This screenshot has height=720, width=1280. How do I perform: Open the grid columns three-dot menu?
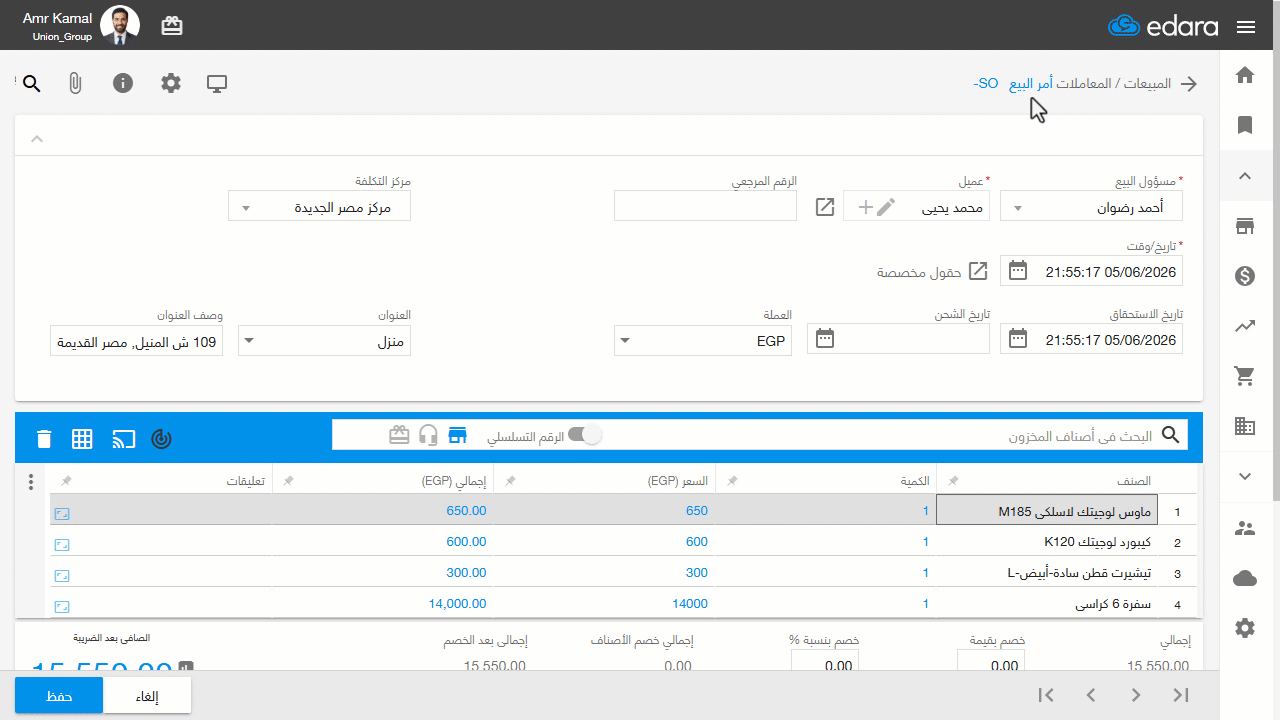tap(31, 481)
